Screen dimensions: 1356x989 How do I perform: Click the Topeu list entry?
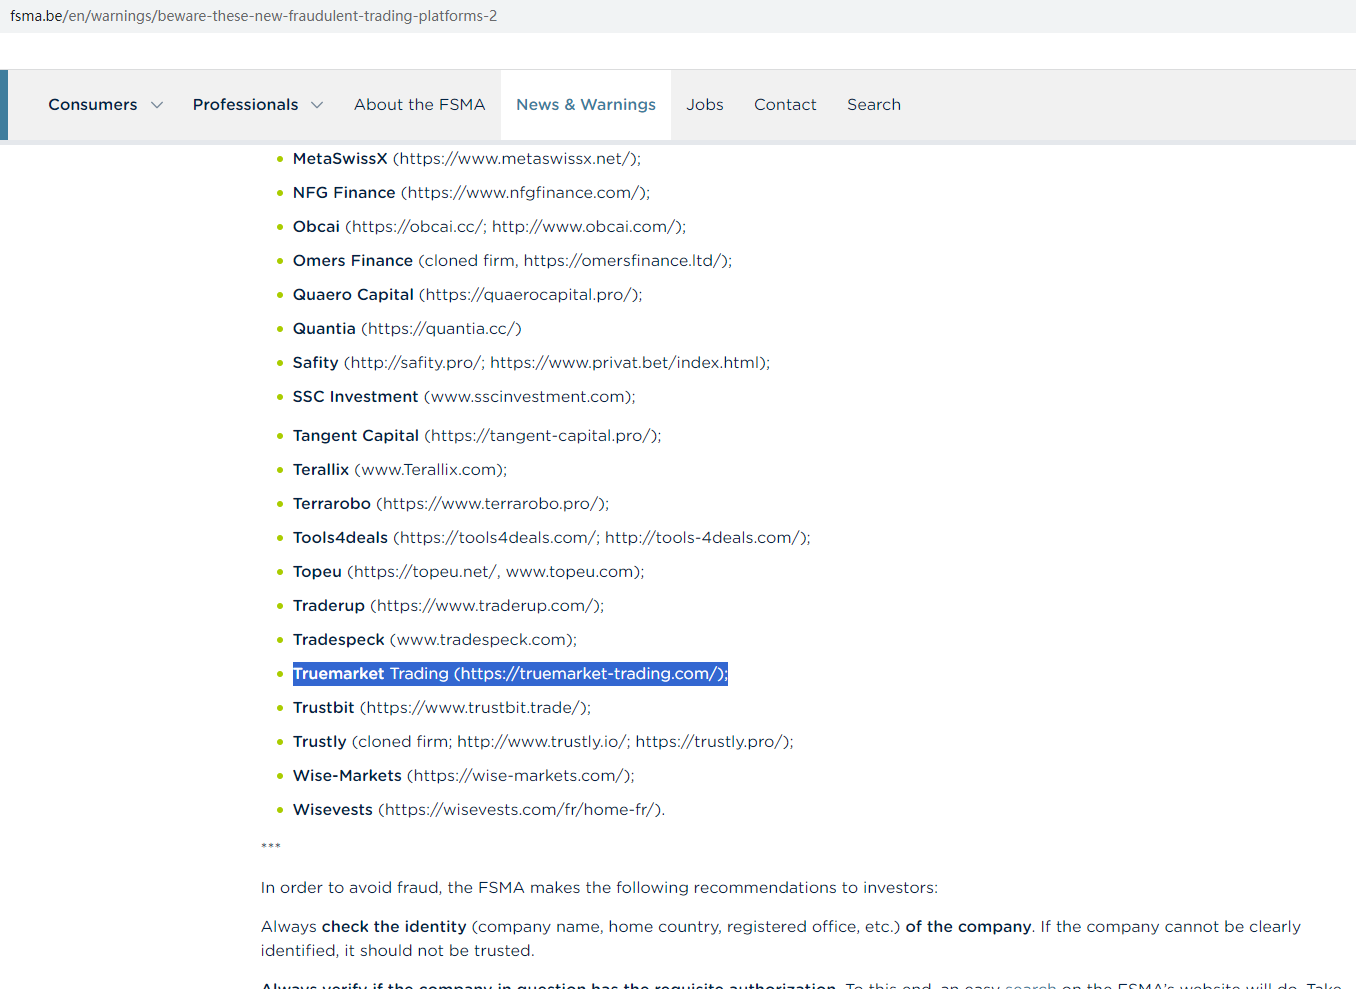pyautogui.click(x=469, y=572)
